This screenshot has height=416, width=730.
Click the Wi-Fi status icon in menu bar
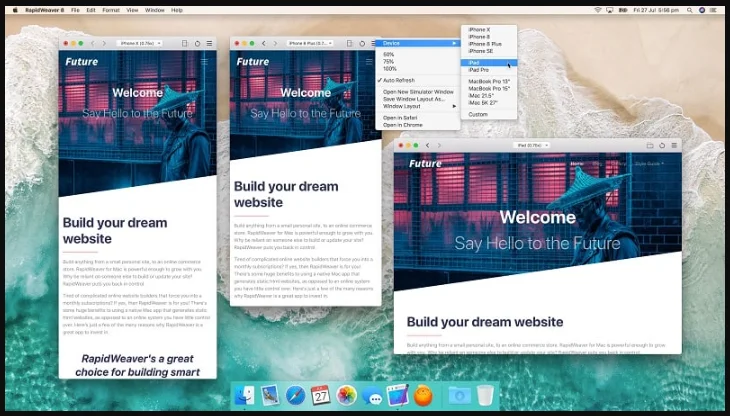coord(598,10)
